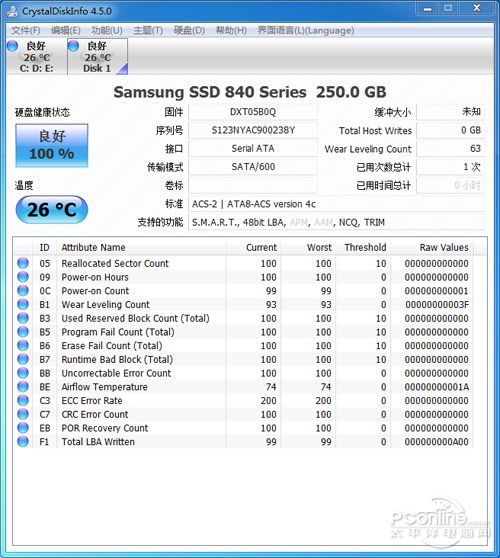The width and height of the screenshot is (500, 558).
Task: Click the 已用时间总计 value 0 小时
Action: [450, 185]
